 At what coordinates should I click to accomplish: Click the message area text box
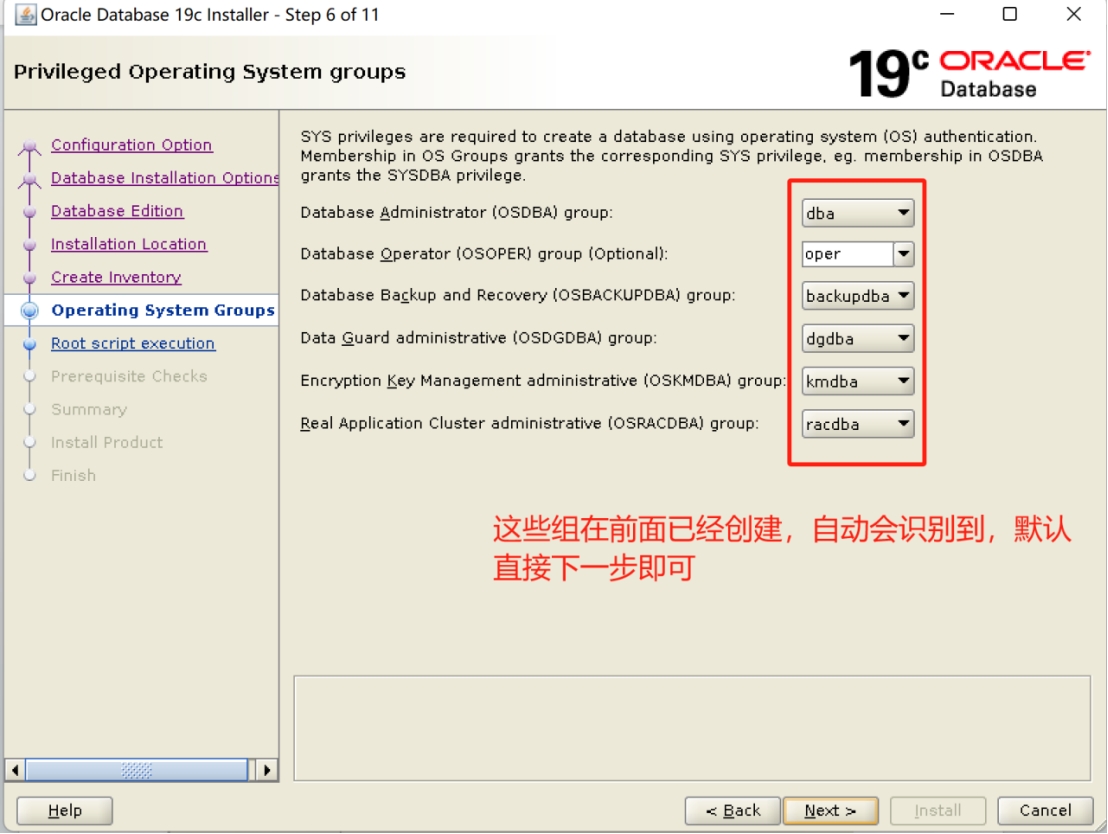692,728
